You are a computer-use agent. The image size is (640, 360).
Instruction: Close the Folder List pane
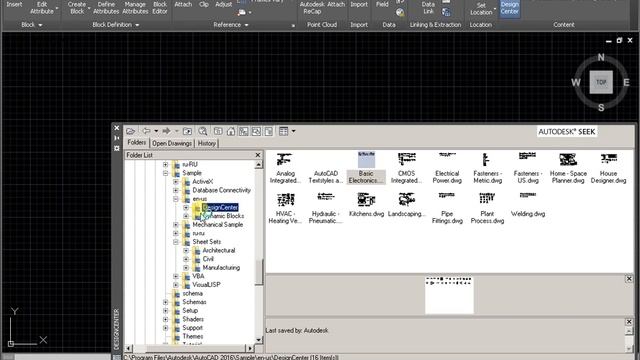pos(258,155)
